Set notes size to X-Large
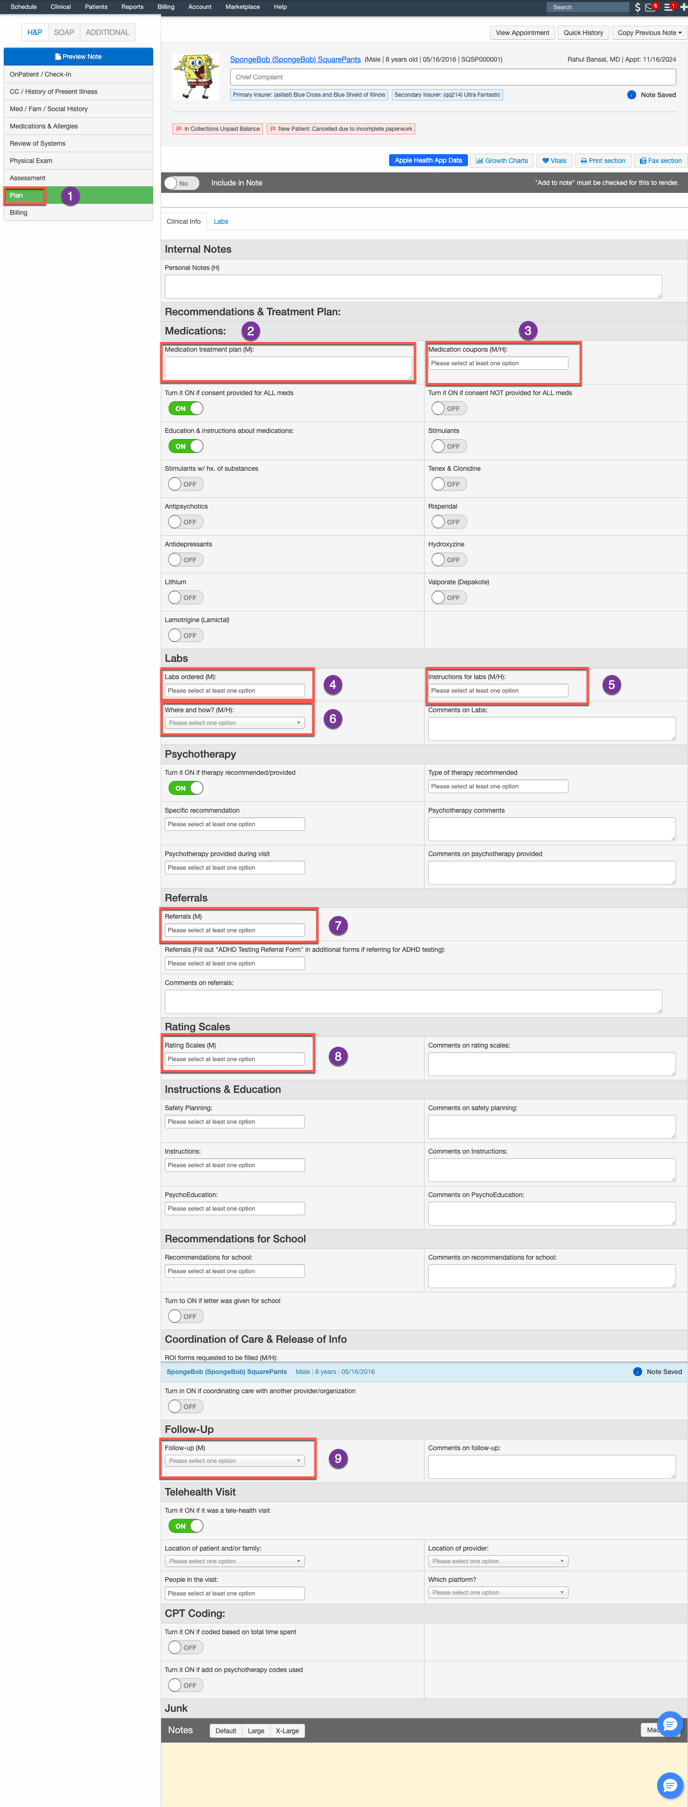The width and height of the screenshot is (688, 1807). 287,1730
